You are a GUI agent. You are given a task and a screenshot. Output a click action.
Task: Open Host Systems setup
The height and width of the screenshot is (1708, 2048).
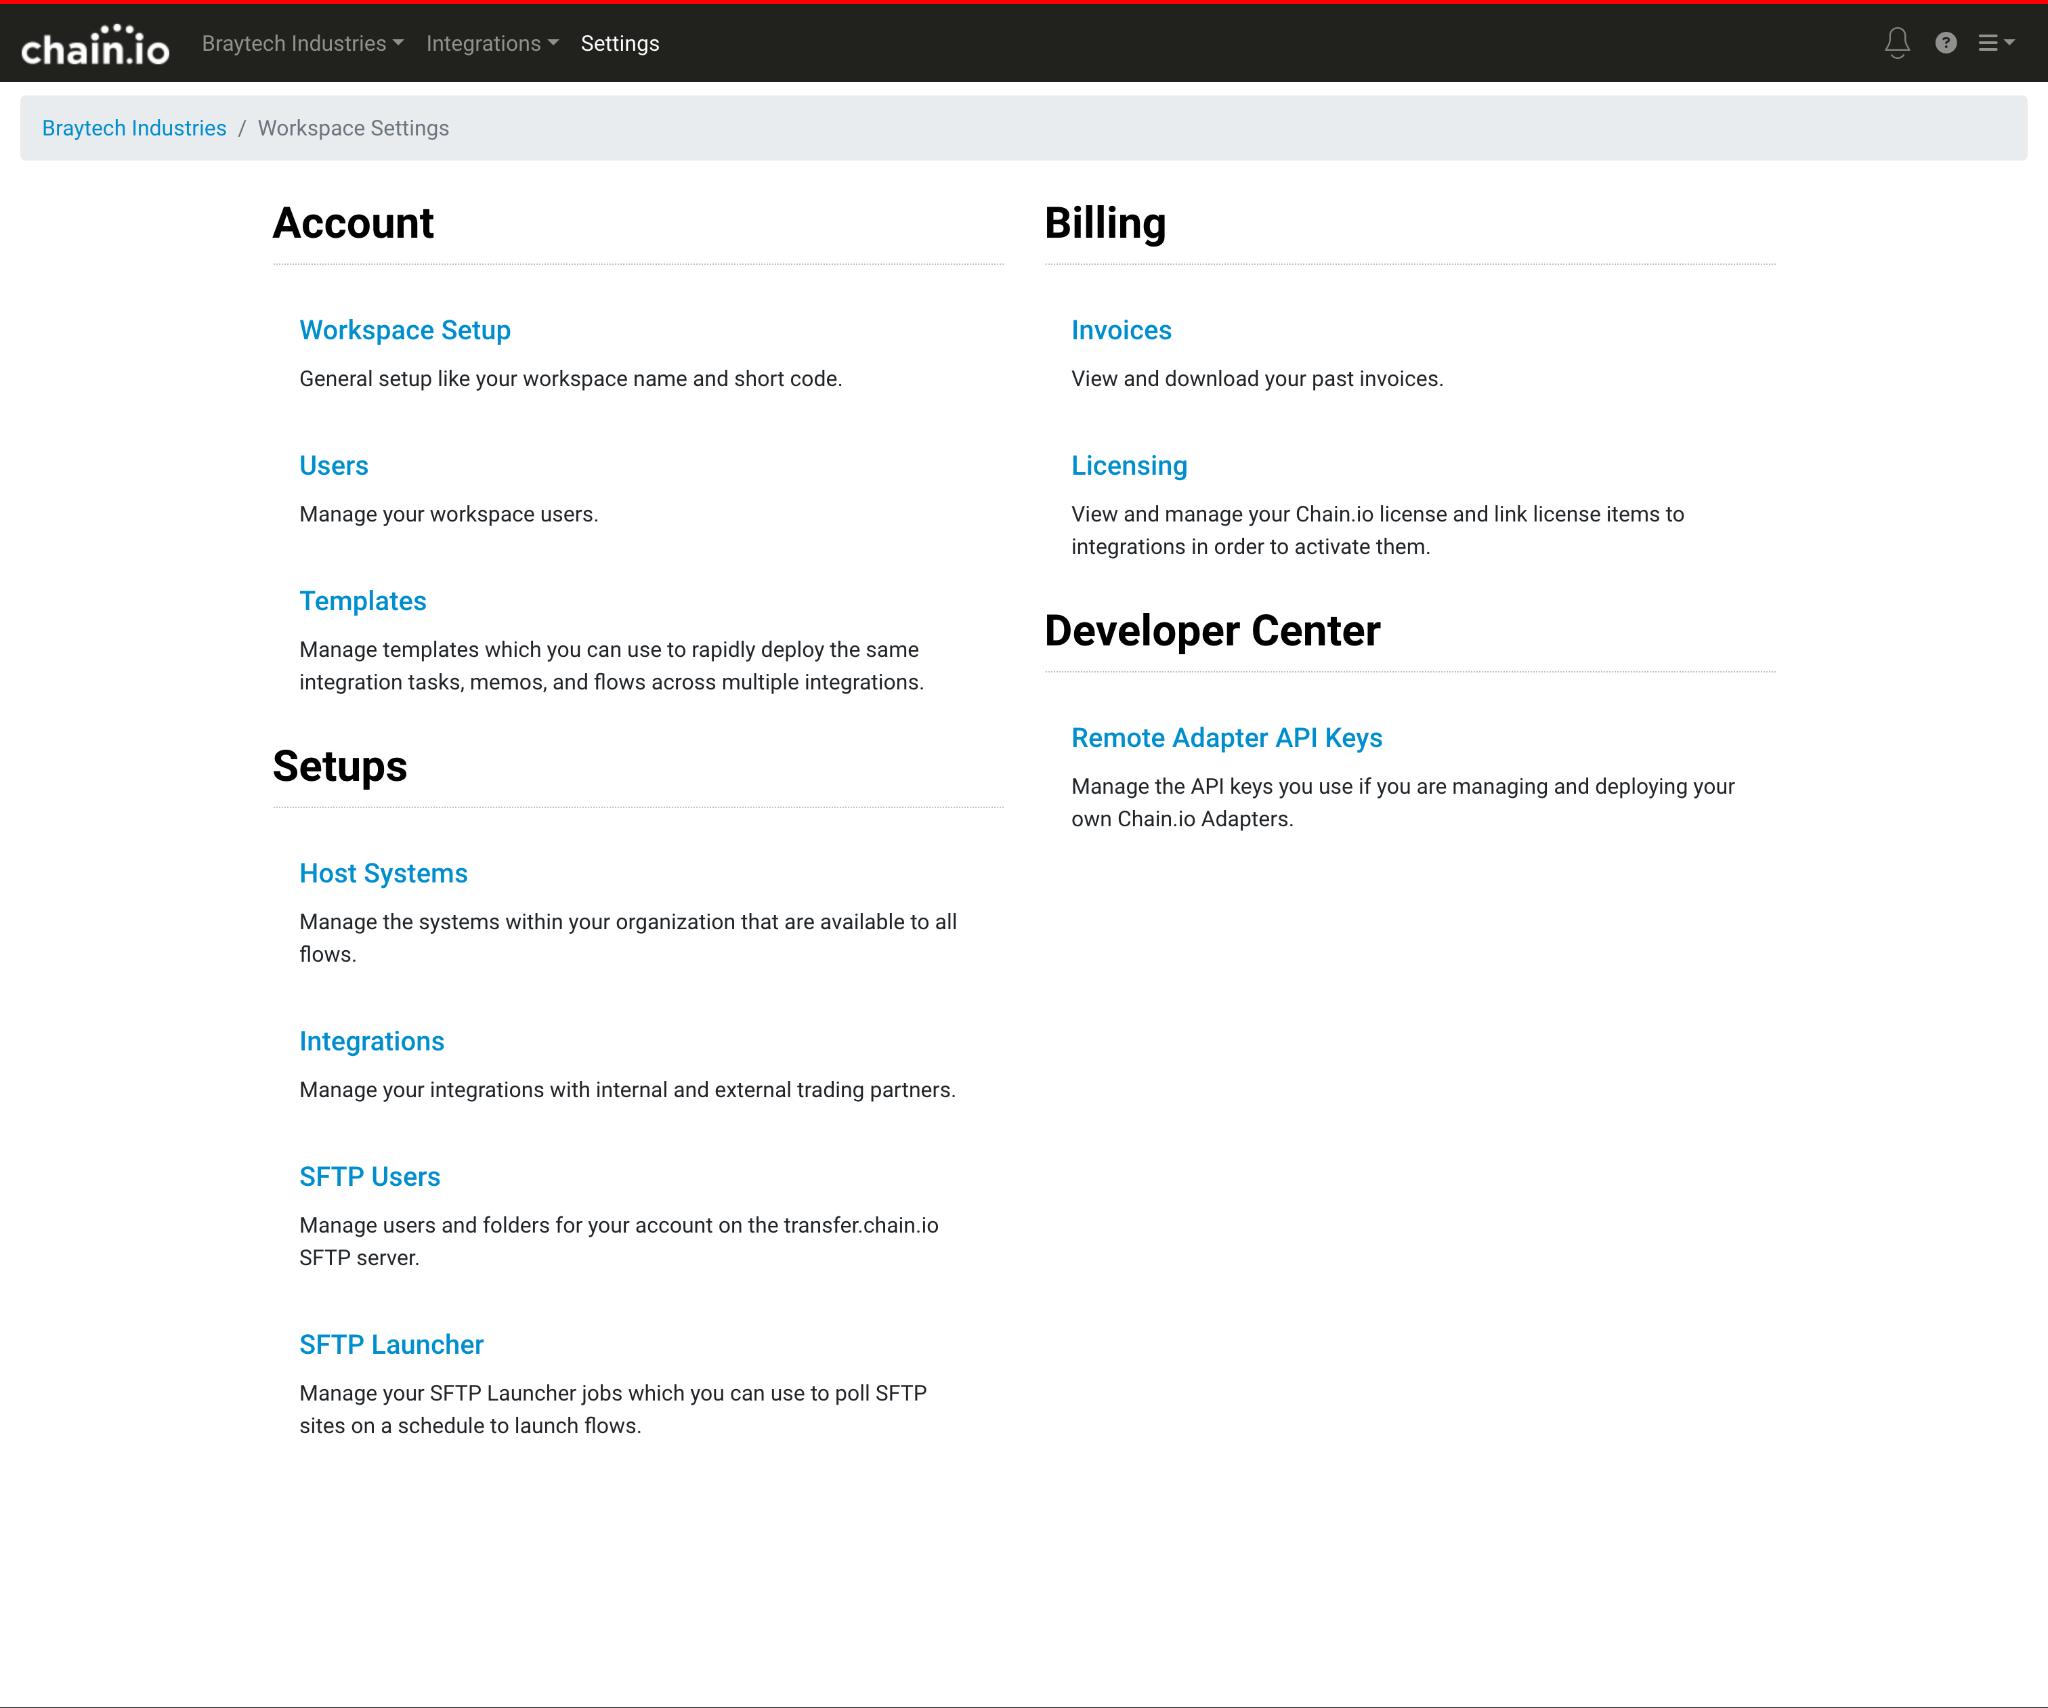tap(384, 873)
